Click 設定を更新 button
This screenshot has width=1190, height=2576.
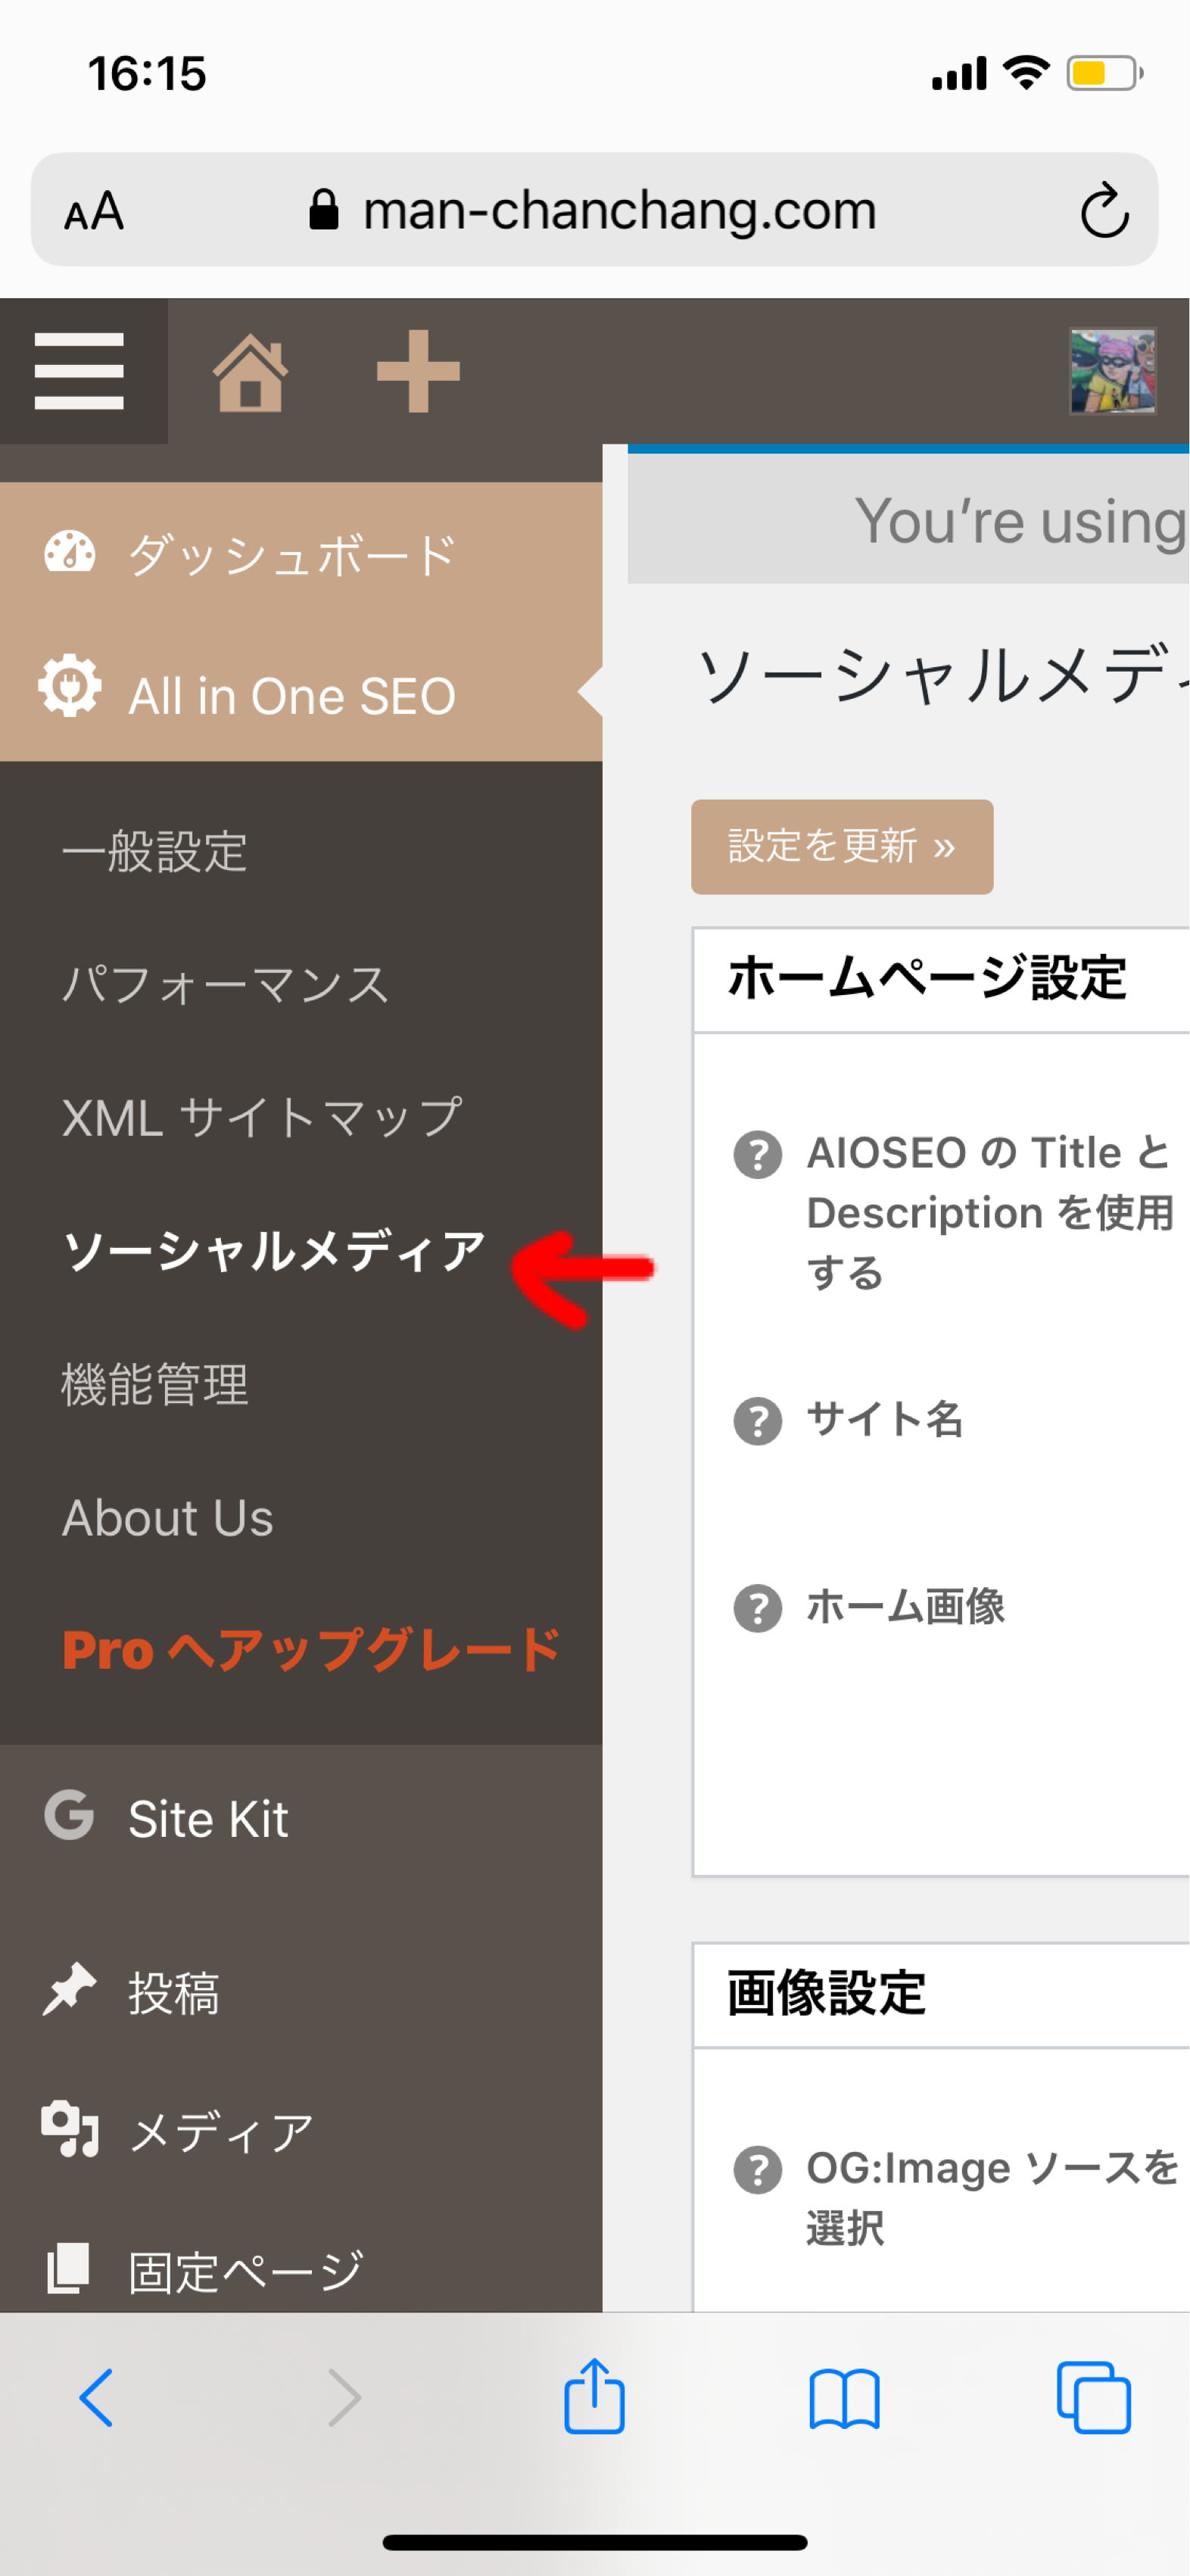pyautogui.click(x=842, y=846)
